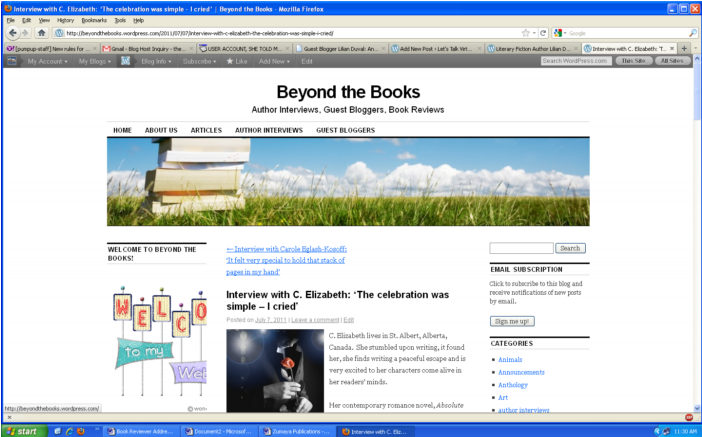Click the Sign me up! button
The width and height of the screenshot is (702, 437).
point(513,321)
